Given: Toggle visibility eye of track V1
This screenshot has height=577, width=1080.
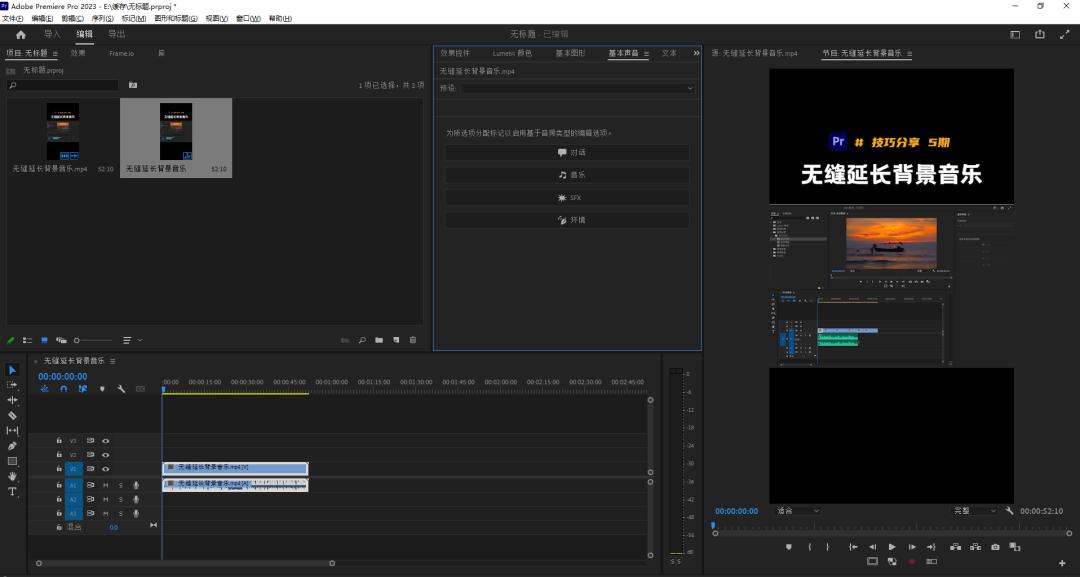Looking at the screenshot, I should [105, 469].
